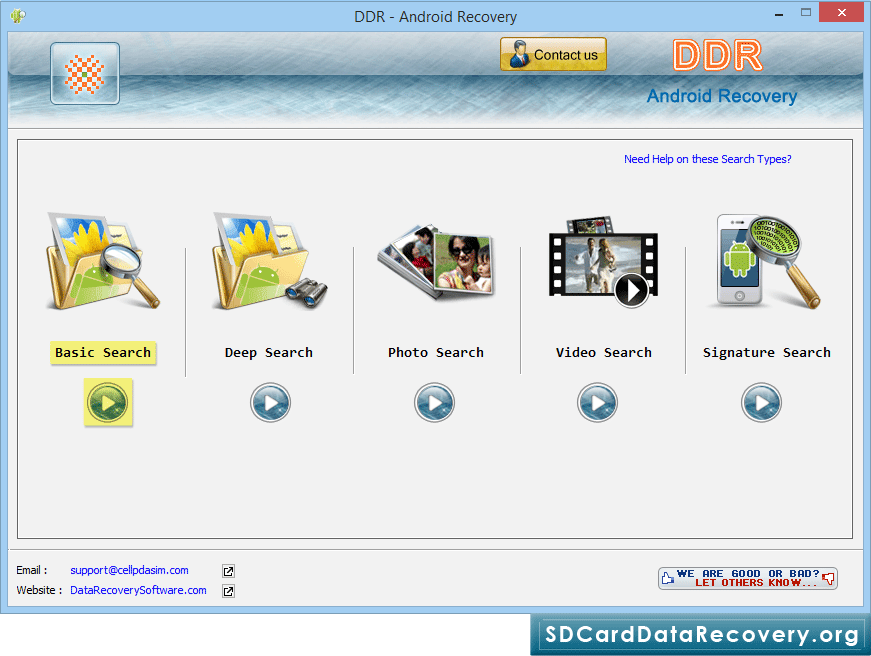Click the Deep Search folder binoculars icon

point(270,261)
